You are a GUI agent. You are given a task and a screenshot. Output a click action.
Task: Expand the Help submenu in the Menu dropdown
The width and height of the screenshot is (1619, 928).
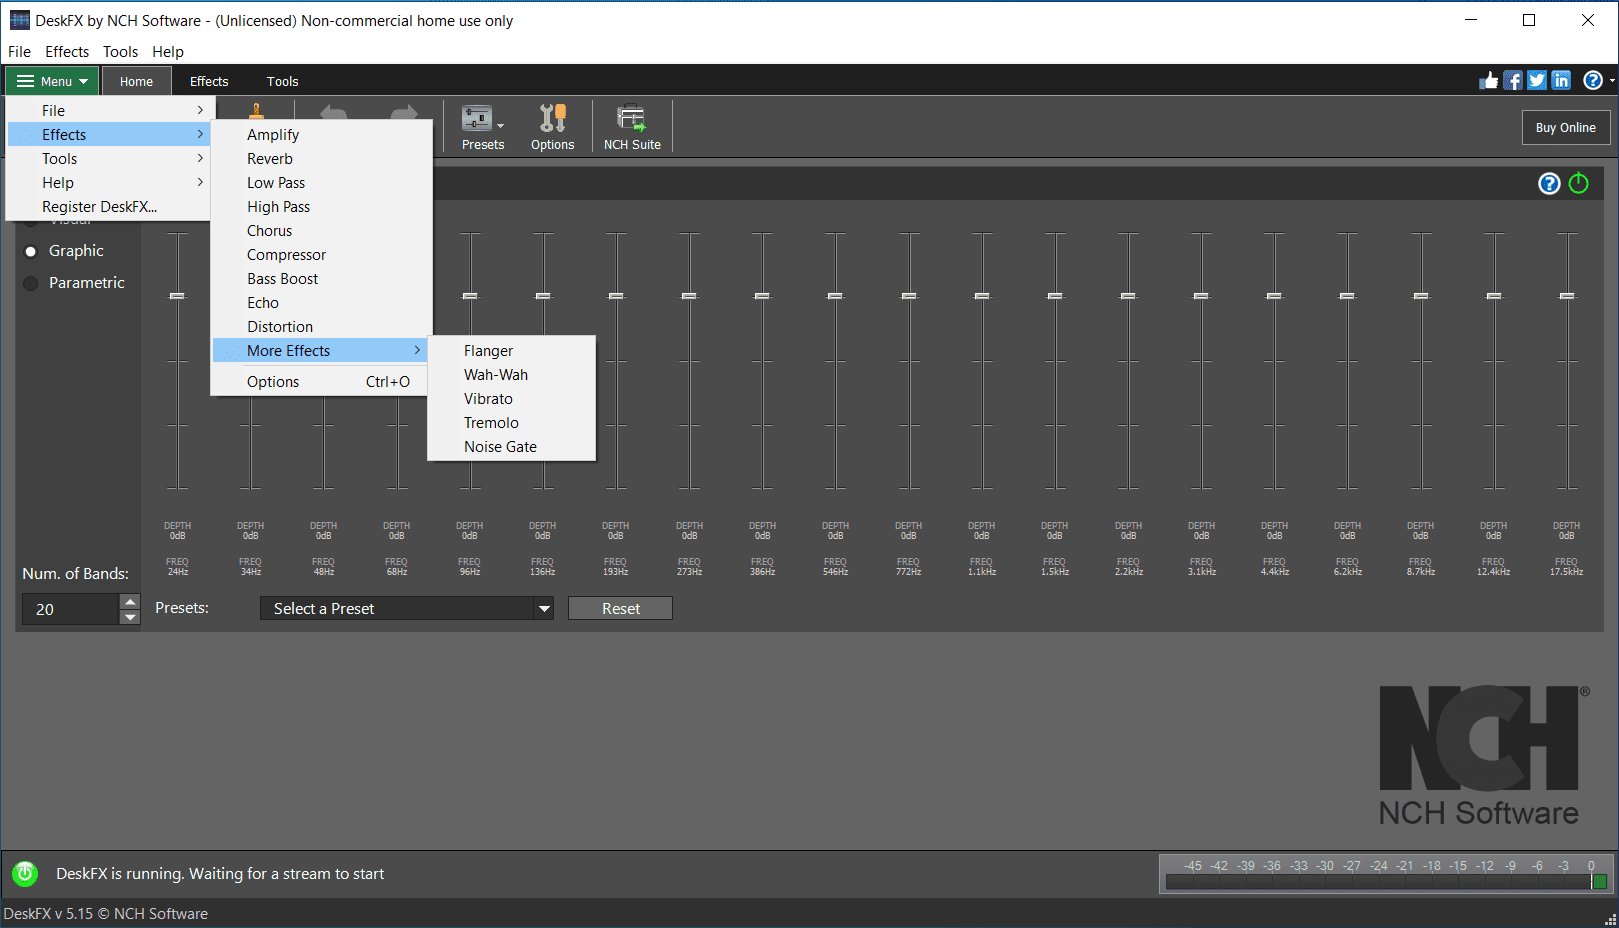tap(109, 183)
